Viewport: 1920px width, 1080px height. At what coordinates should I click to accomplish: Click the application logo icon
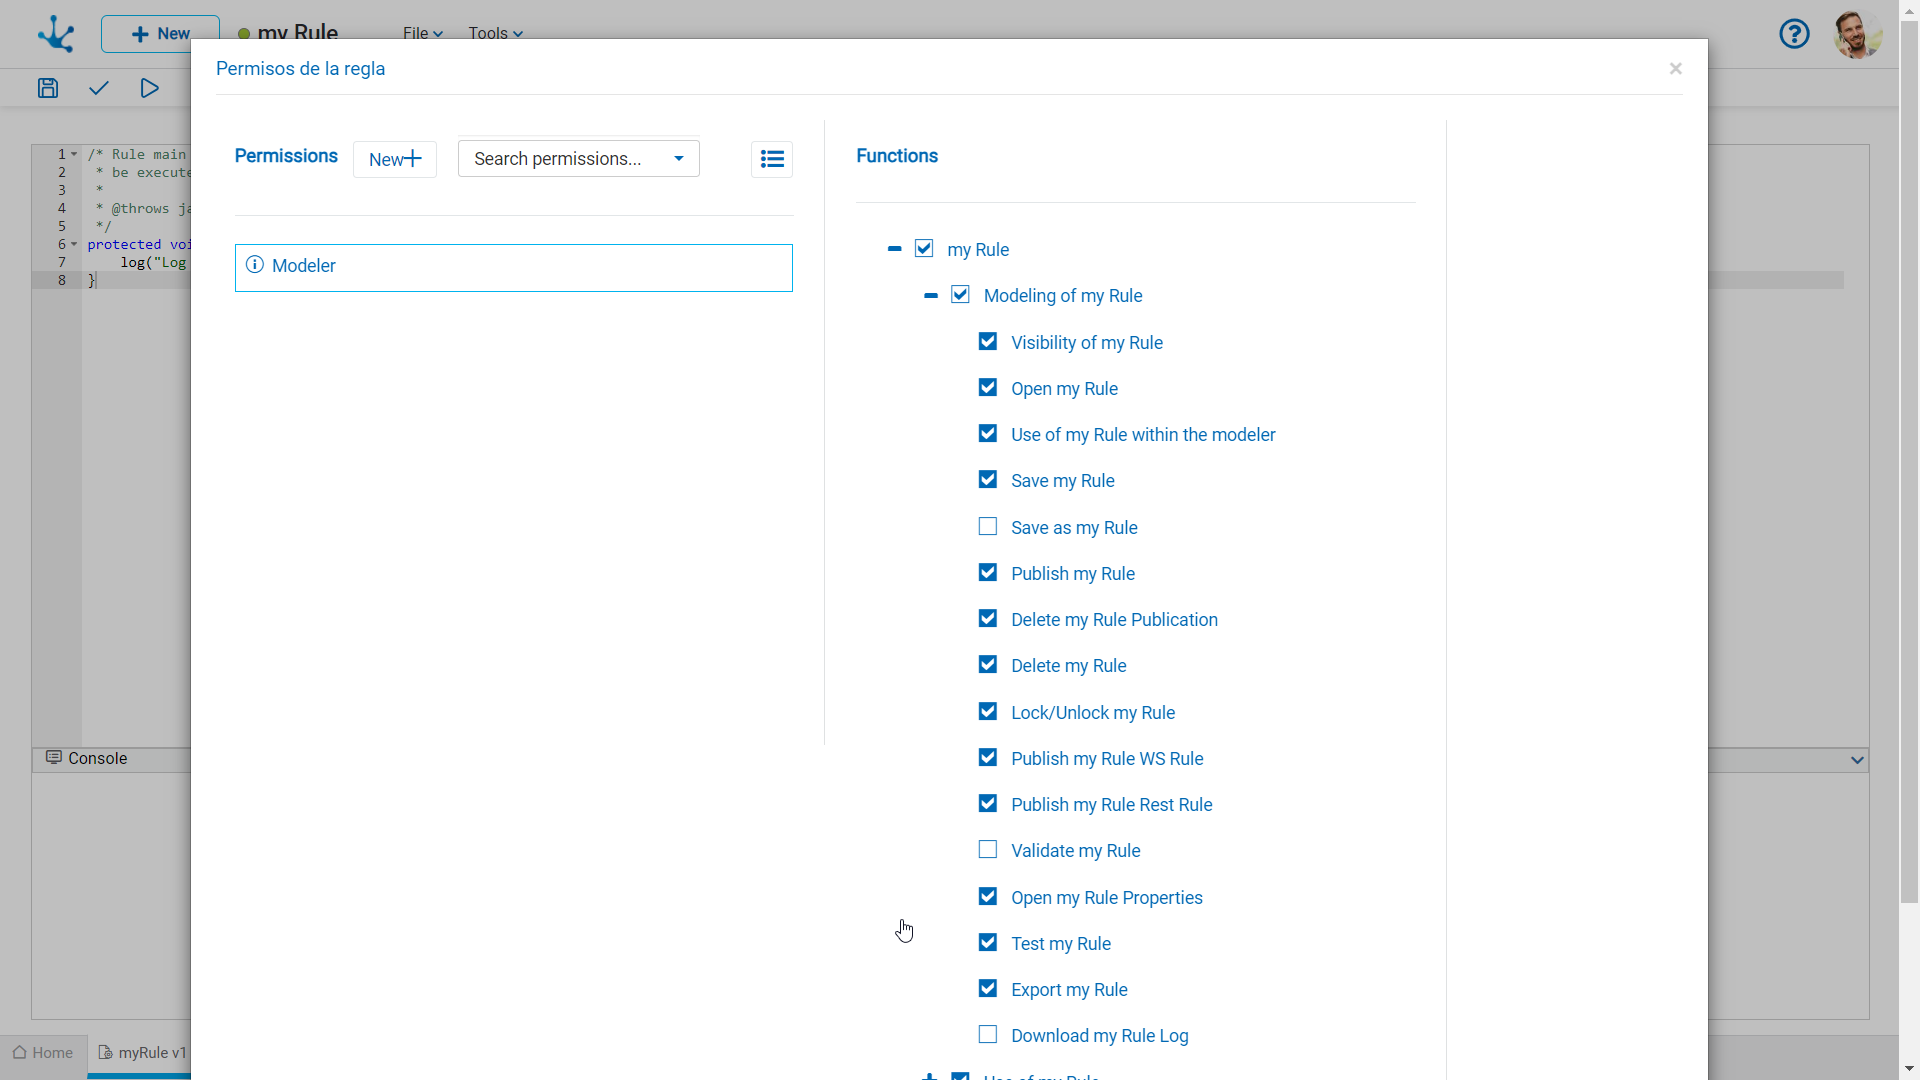click(56, 34)
